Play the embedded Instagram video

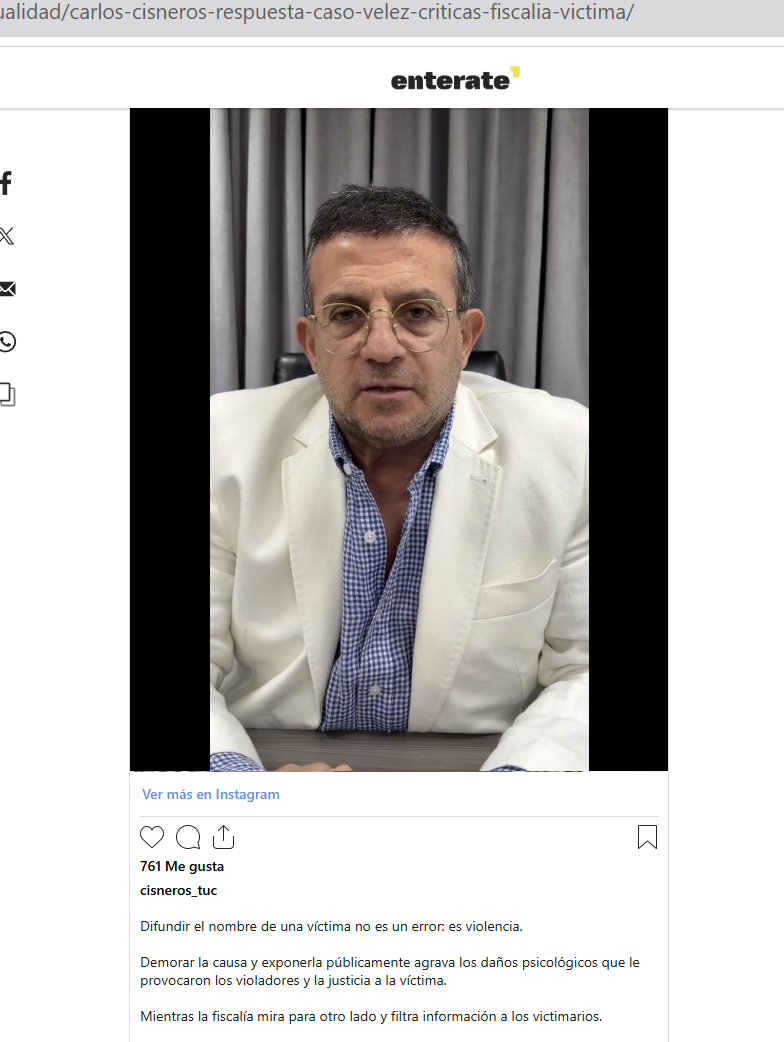pos(399,439)
